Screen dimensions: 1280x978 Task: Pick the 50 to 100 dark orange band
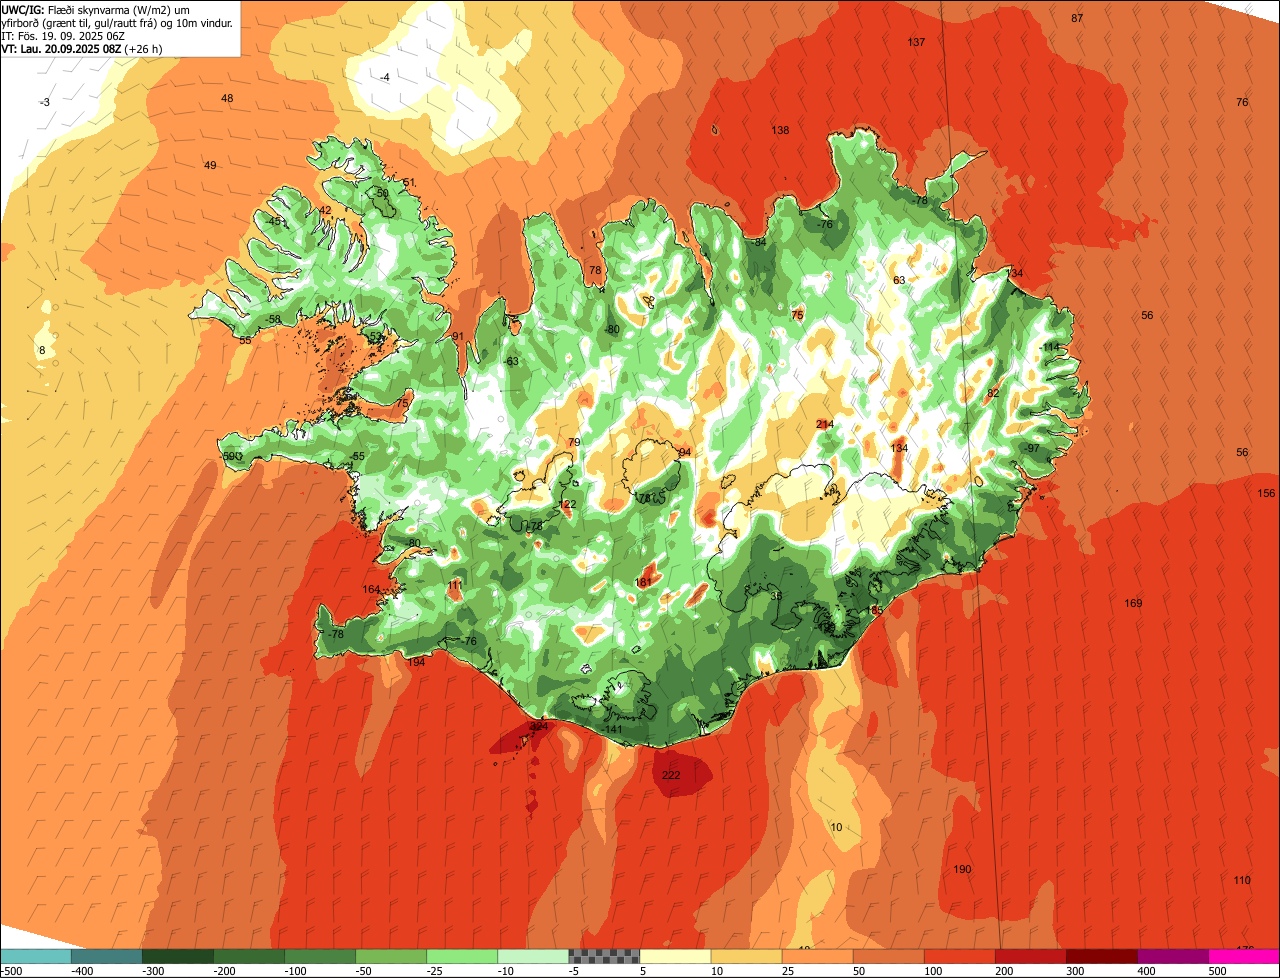coord(888,956)
